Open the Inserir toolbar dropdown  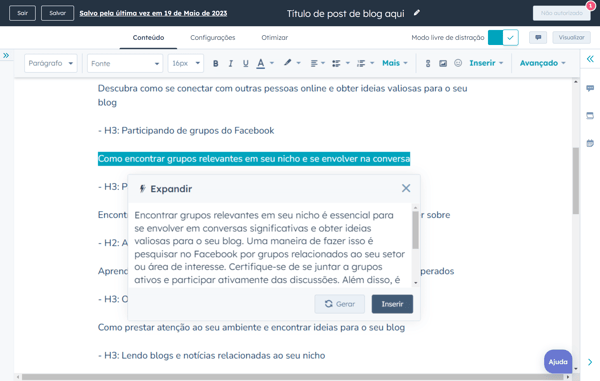coord(486,63)
